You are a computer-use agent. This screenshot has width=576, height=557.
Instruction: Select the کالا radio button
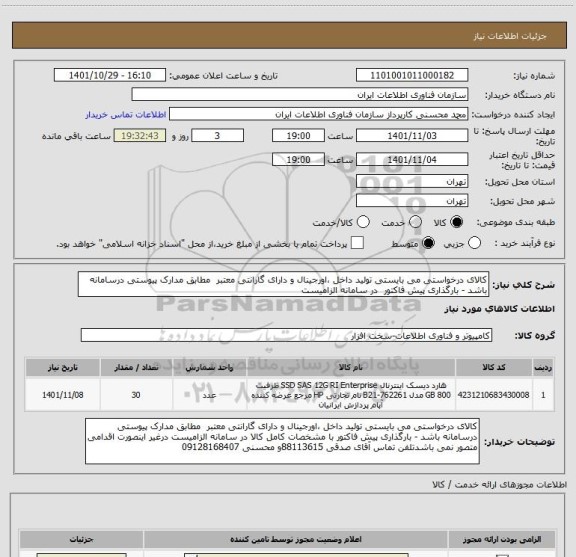point(457,222)
